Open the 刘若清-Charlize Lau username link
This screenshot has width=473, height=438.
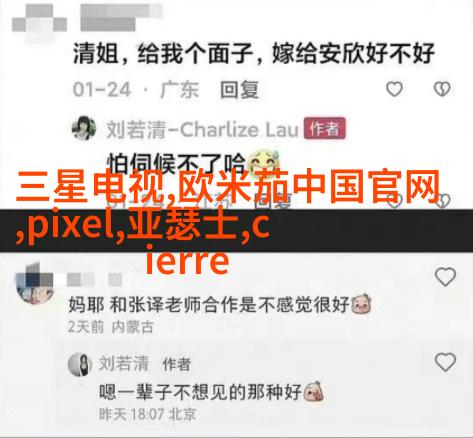(x=202, y=129)
